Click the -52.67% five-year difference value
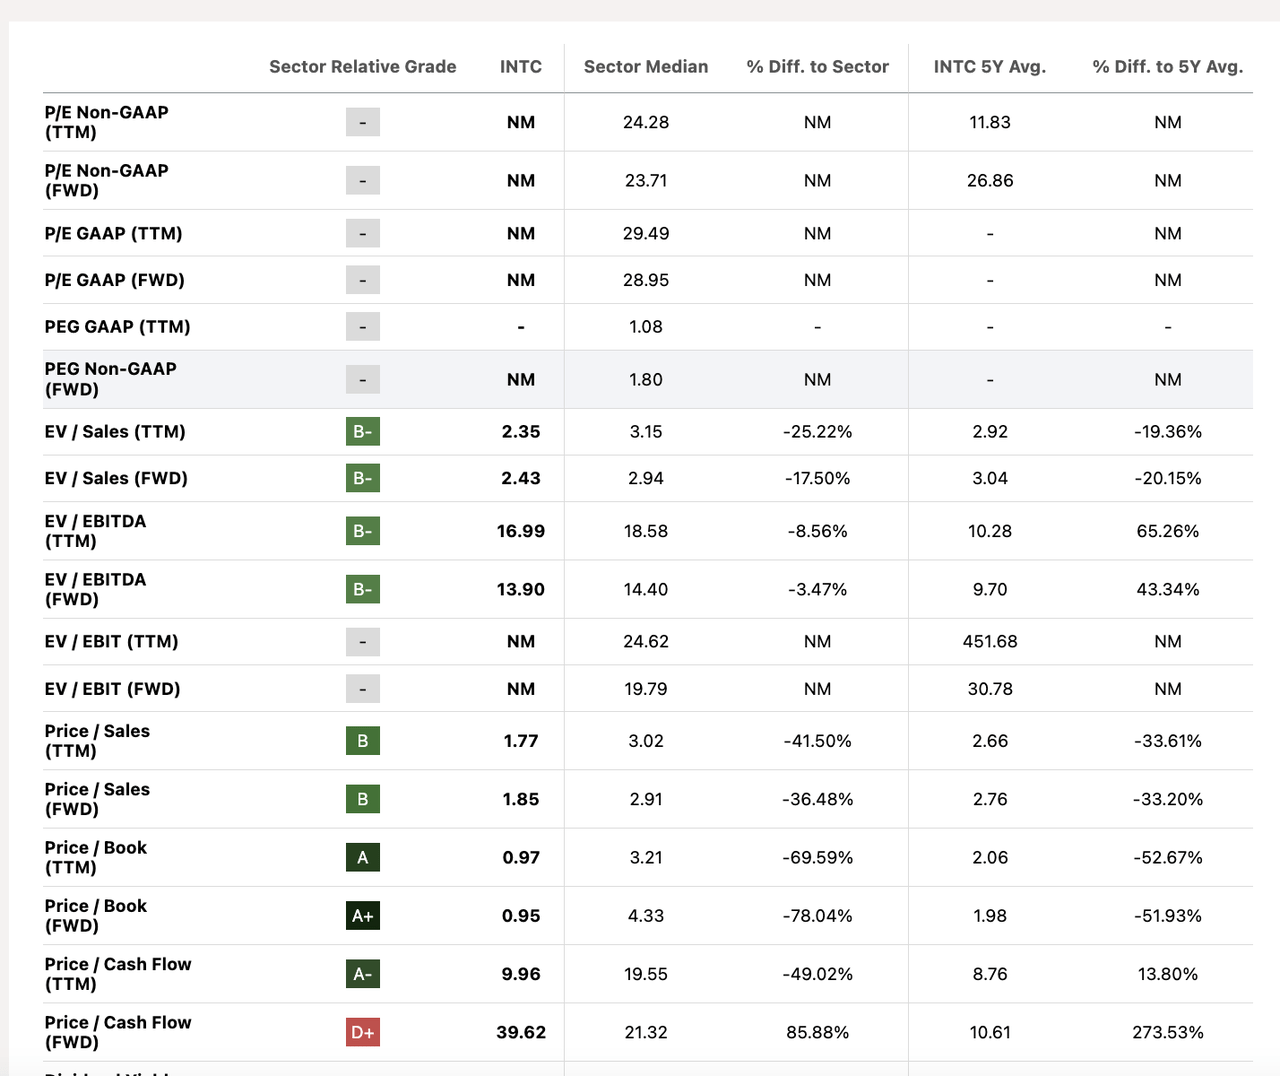The image size is (1280, 1076). click(x=1168, y=857)
